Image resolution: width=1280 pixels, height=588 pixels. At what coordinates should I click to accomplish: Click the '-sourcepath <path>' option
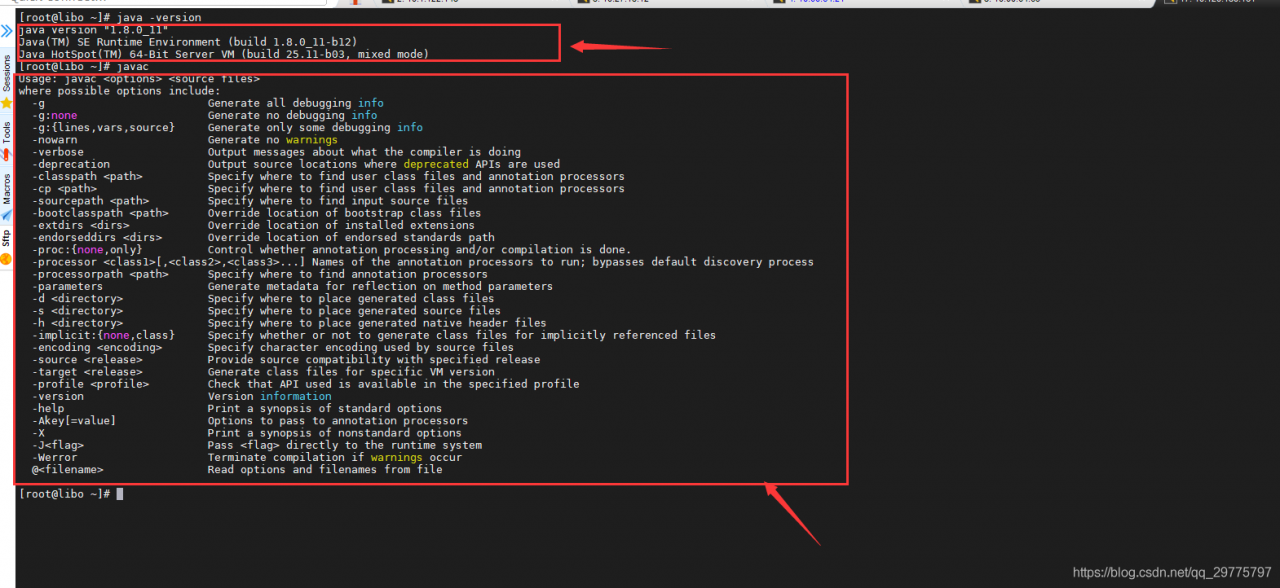pyautogui.click(x=90, y=201)
